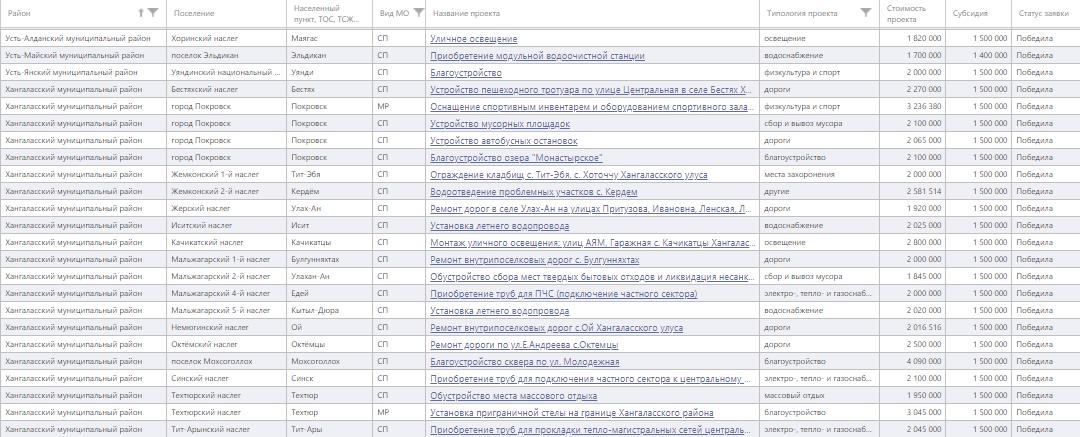This screenshot has height=437, width=1080.
Task: Sort by the Населенный пункт, ТОС, ТСЖ header
Action: click(326, 13)
